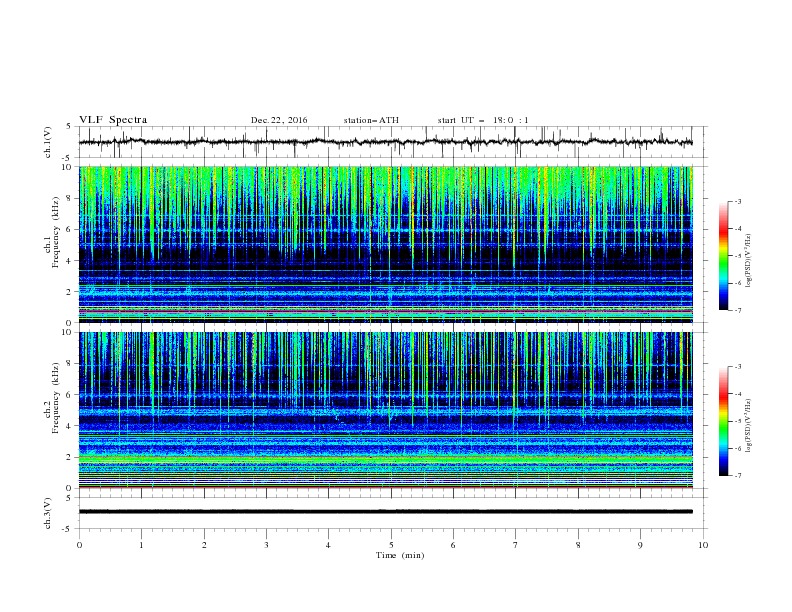792x612 pixels.
Task: Click the "7" minute time tick label
Action: pyautogui.click(x=516, y=545)
